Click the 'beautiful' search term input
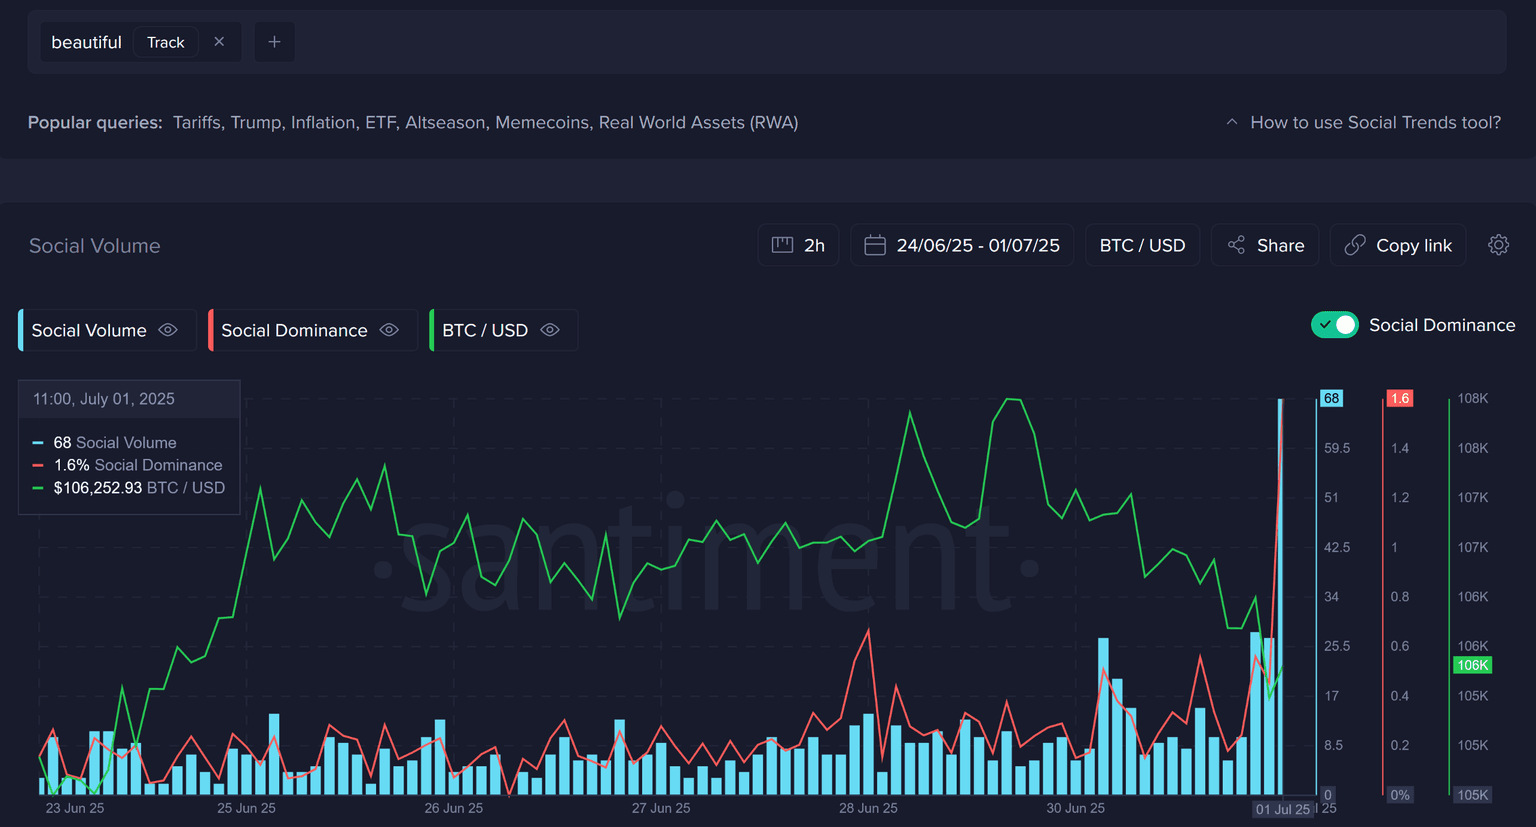Image resolution: width=1536 pixels, height=827 pixels. [x=86, y=42]
